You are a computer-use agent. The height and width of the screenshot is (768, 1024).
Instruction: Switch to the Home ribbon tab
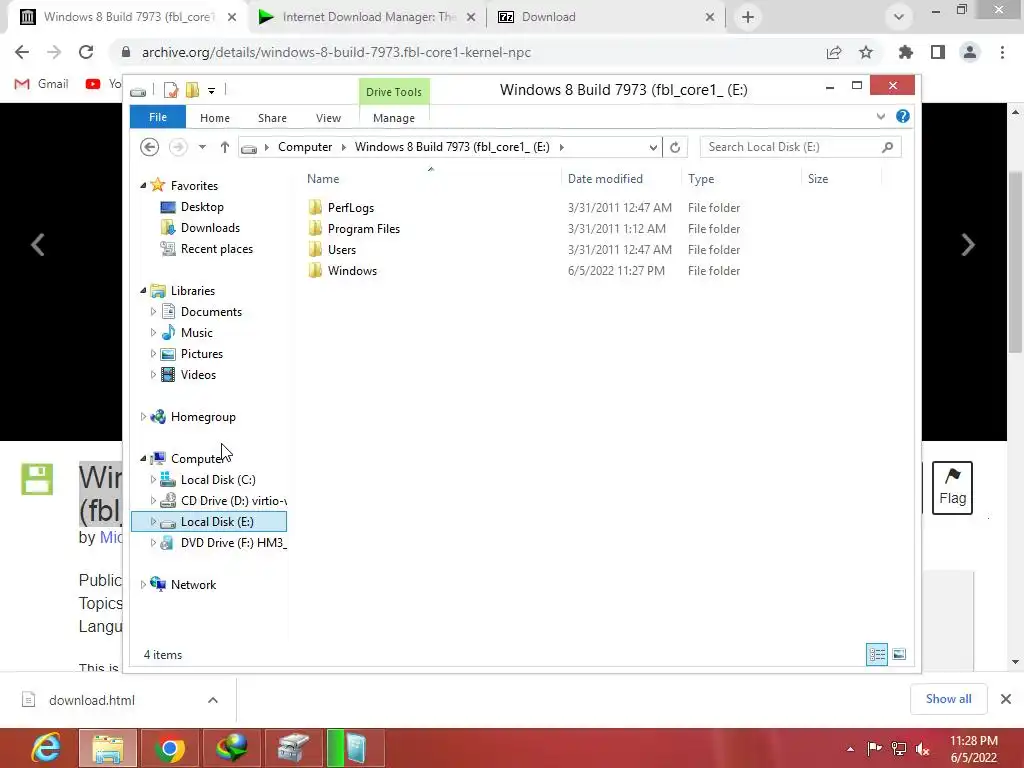pos(215,118)
